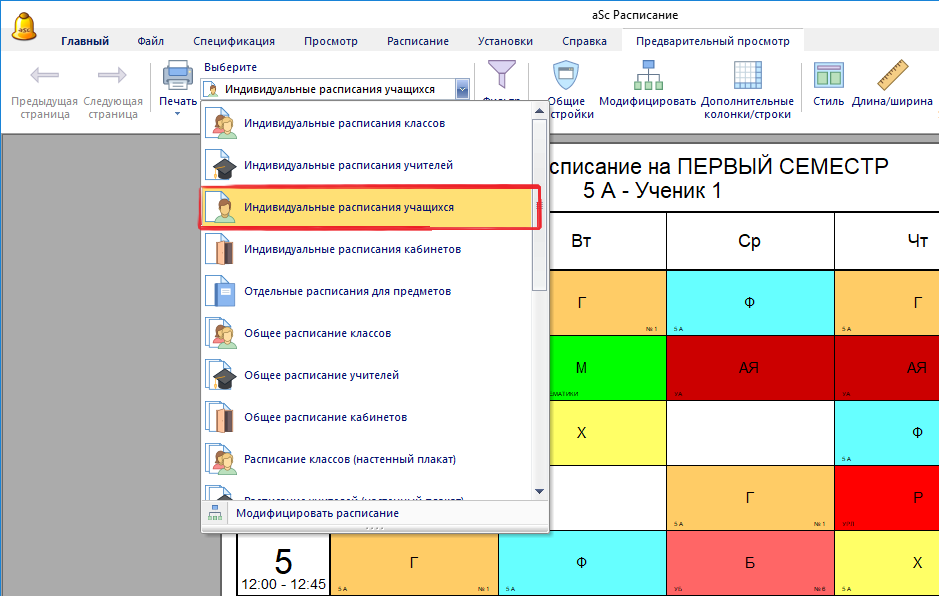This screenshot has width=939, height=596.
Task: Switch to the Расписание ribbon tab
Action: 418,41
